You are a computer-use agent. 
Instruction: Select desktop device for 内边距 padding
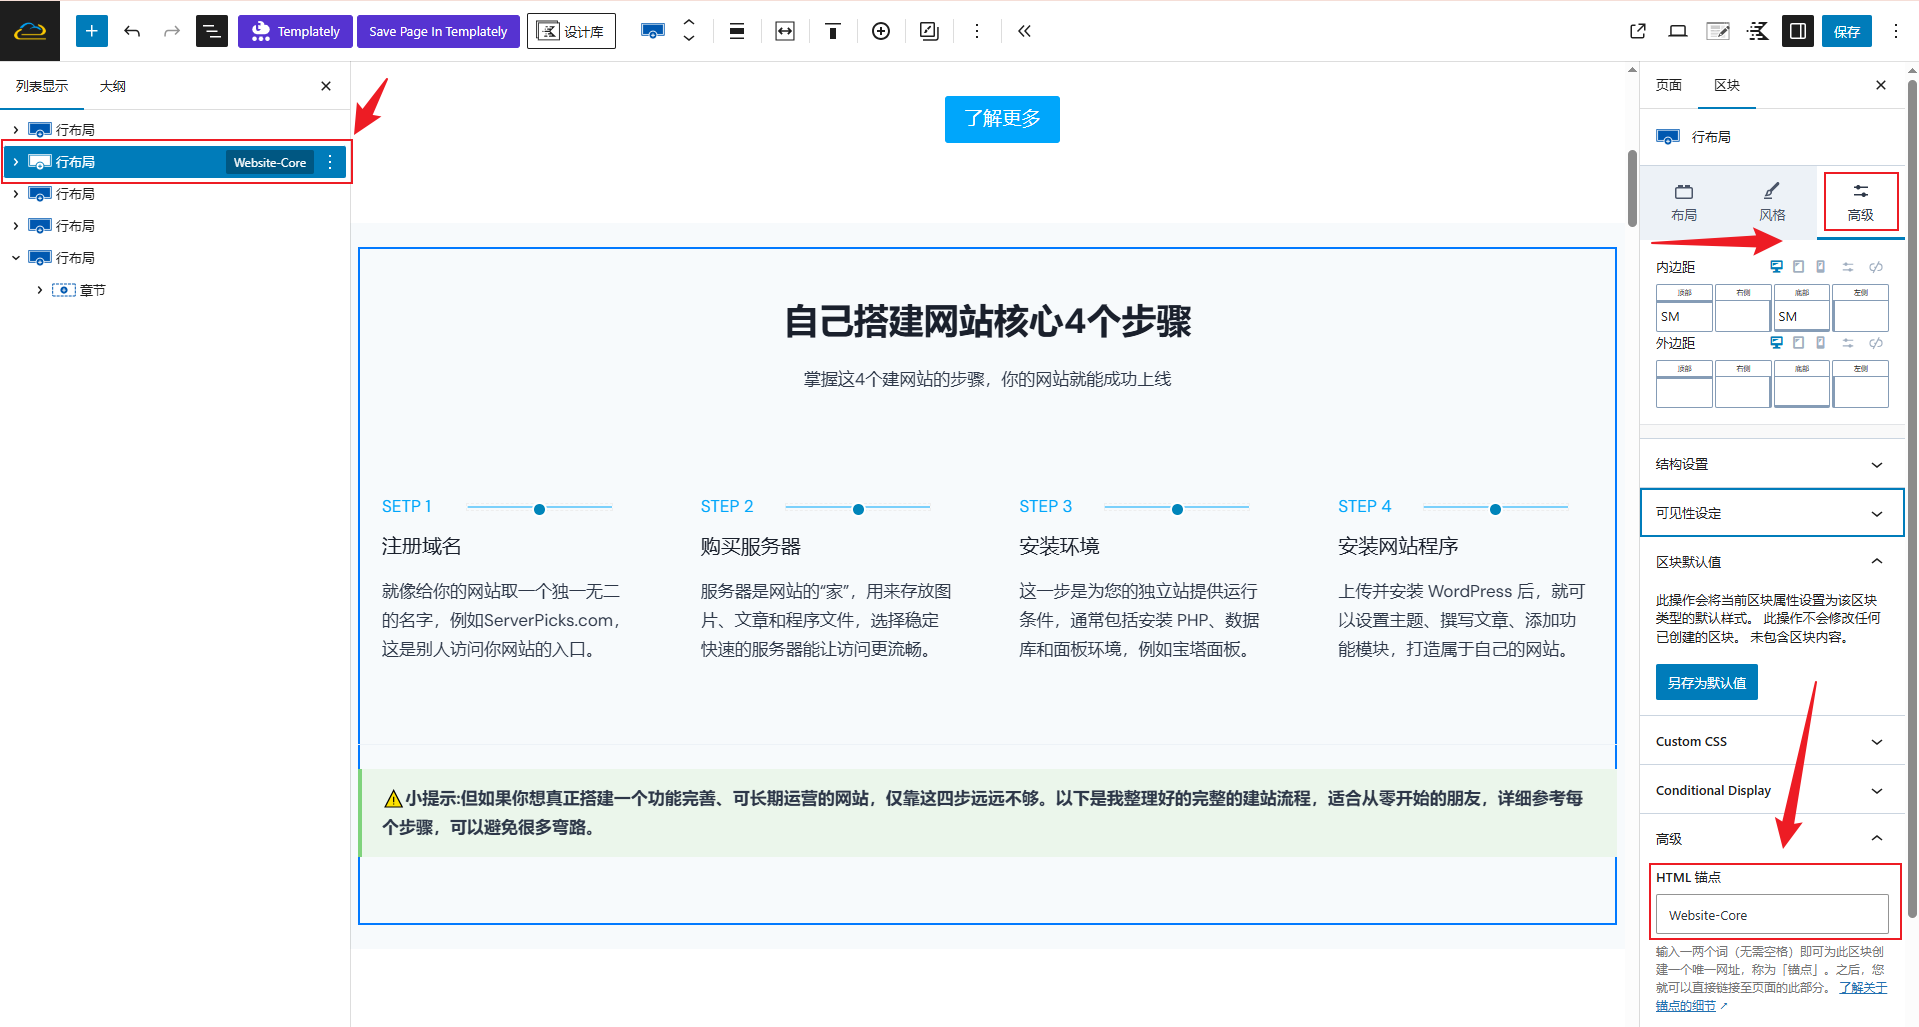click(x=1776, y=267)
